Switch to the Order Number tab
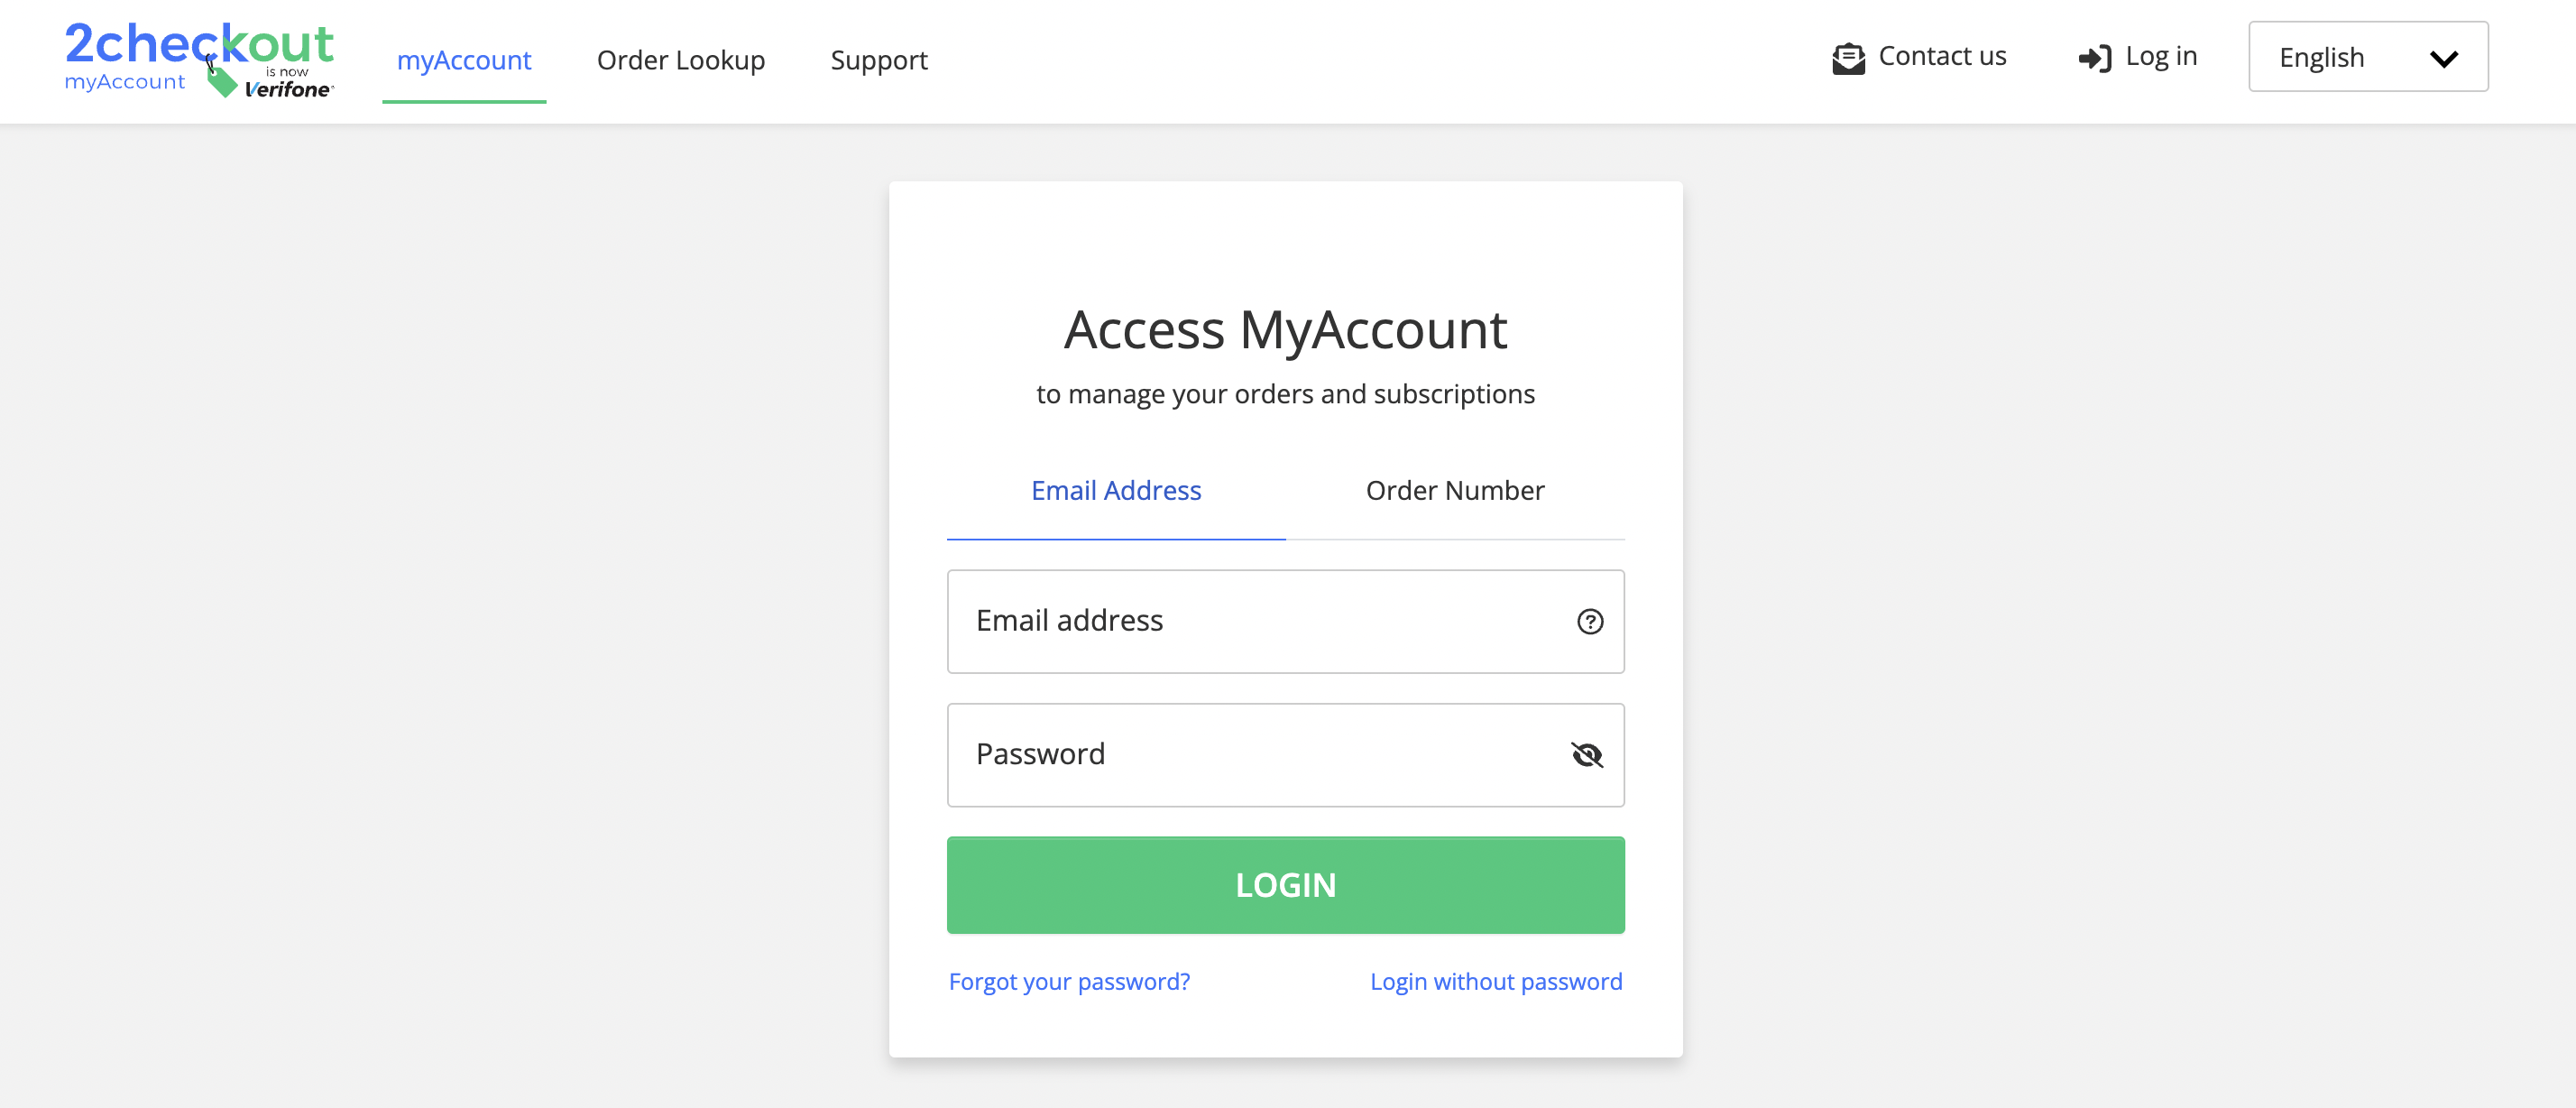Image resolution: width=2576 pixels, height=1108 pixels. 1455,491
